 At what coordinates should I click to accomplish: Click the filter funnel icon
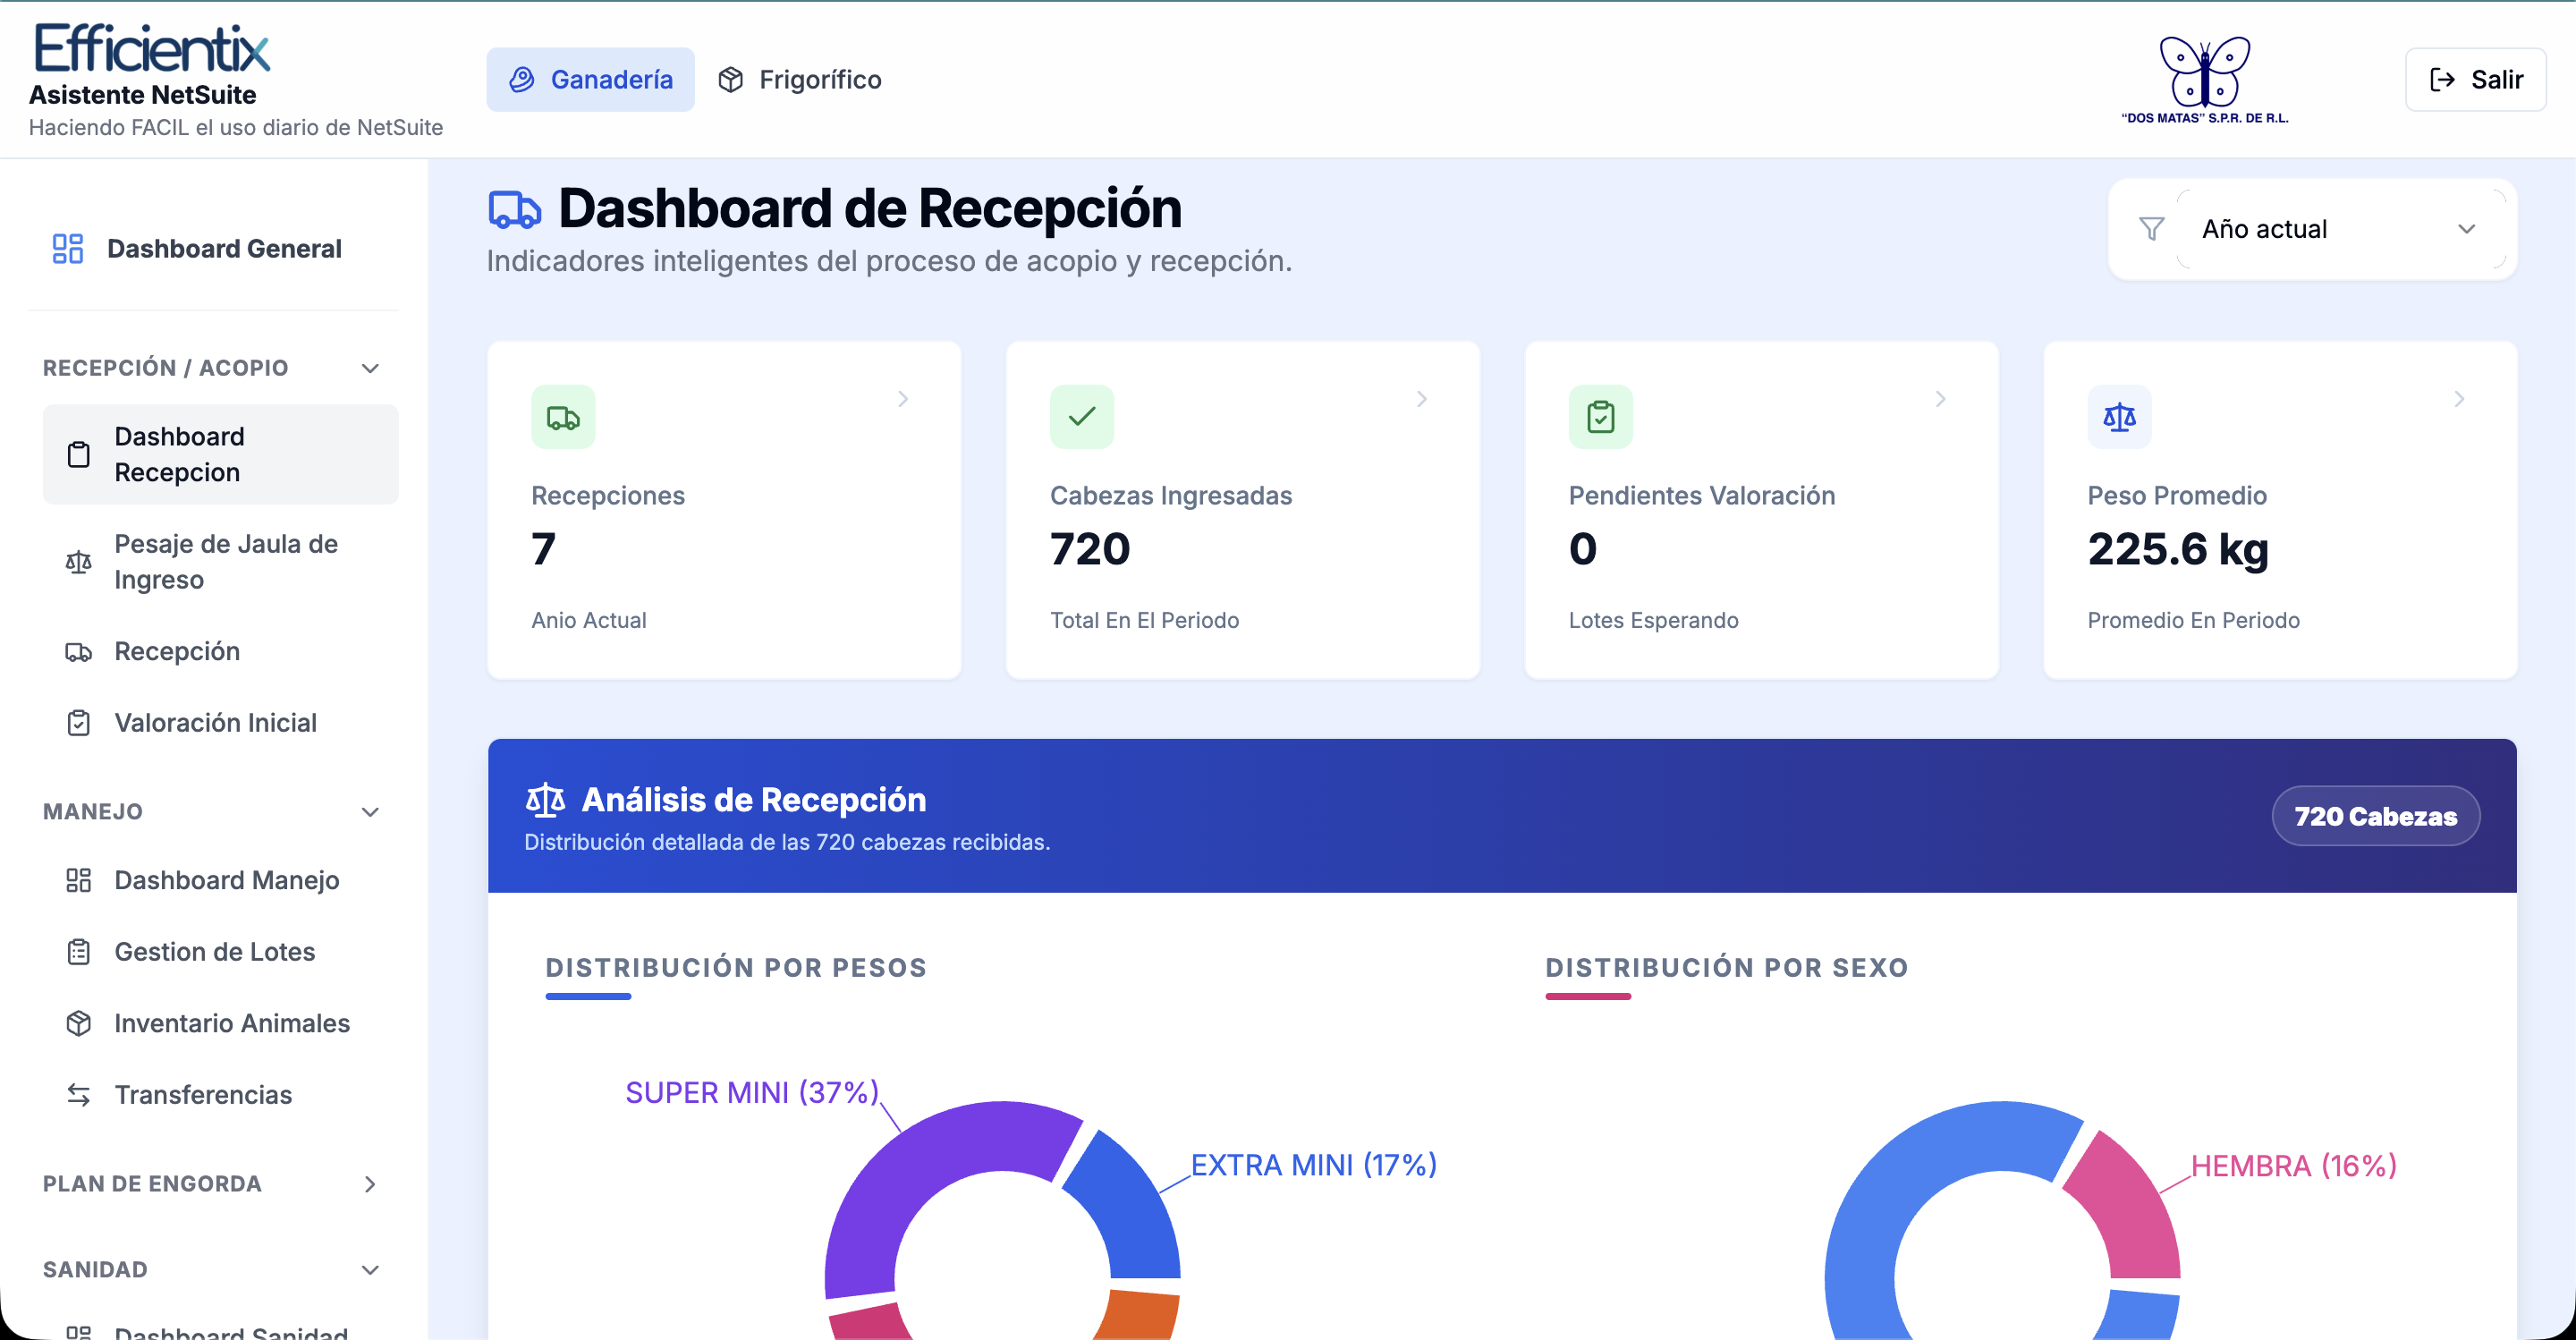pos(2151,229)
